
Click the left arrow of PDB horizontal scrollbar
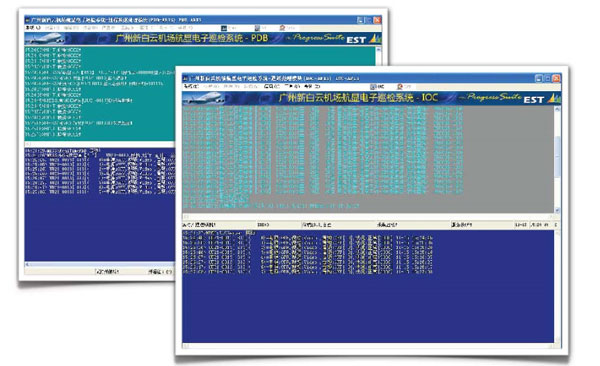27,264
